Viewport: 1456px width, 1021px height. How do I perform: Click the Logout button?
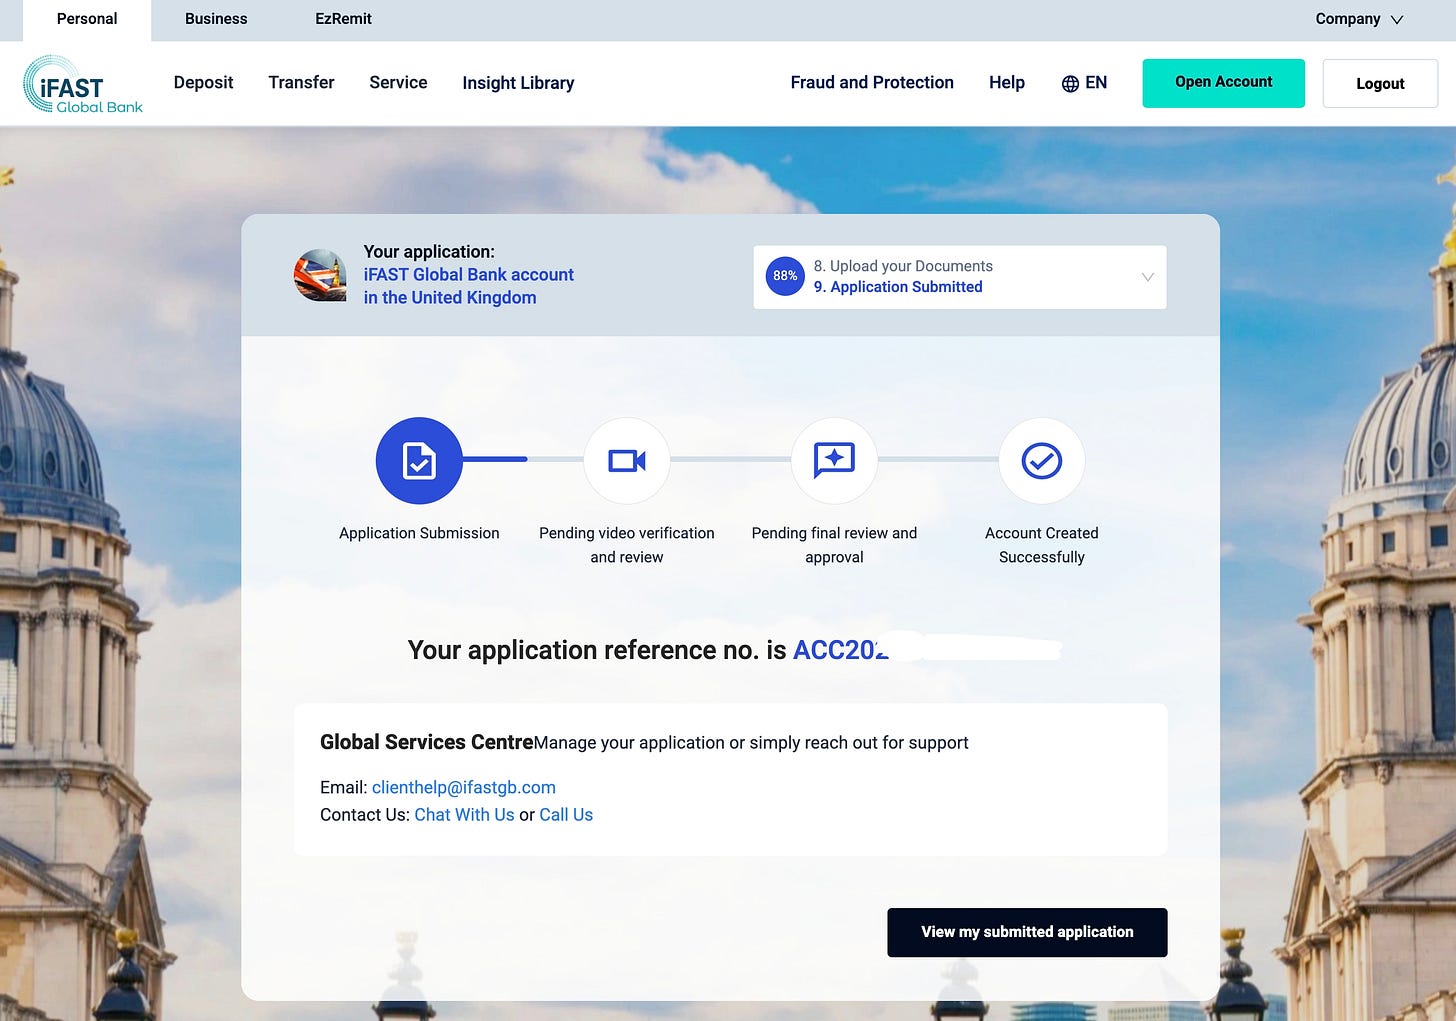pos(1380,84)
